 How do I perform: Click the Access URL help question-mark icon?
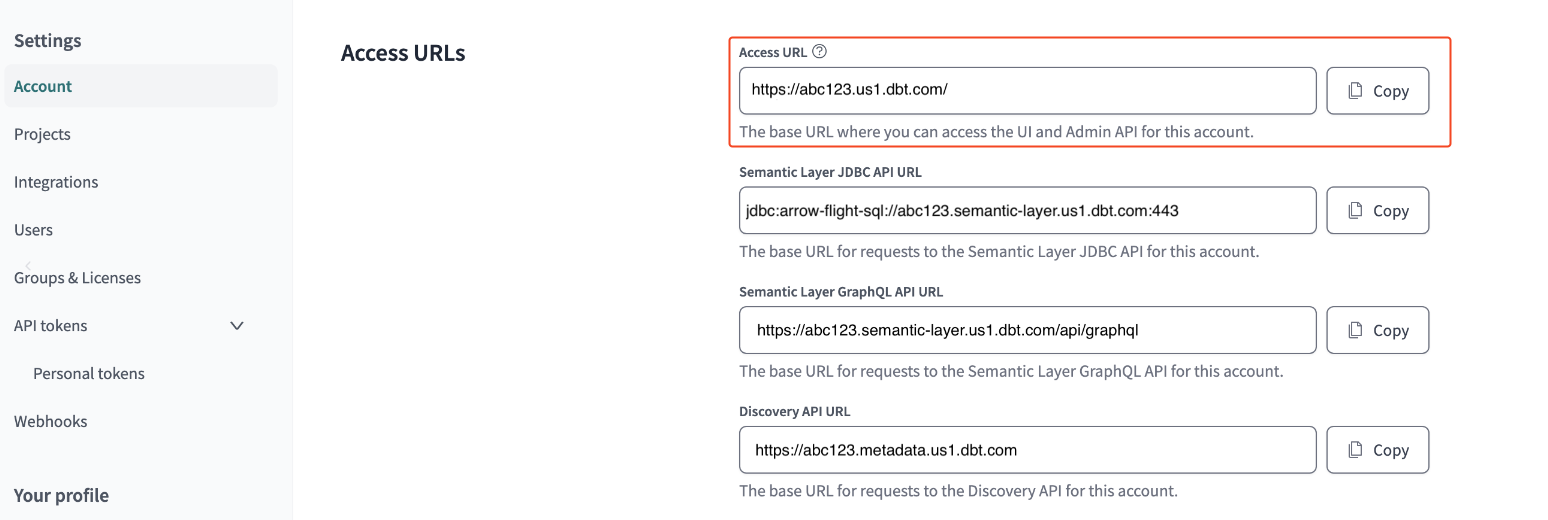coord(820,52)
